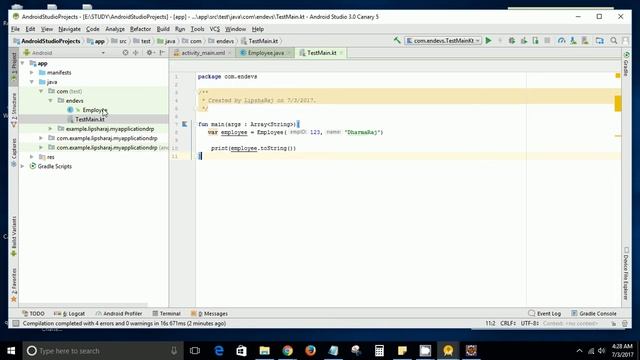Click the Project Structure icon in toolbar

[600, 40]
